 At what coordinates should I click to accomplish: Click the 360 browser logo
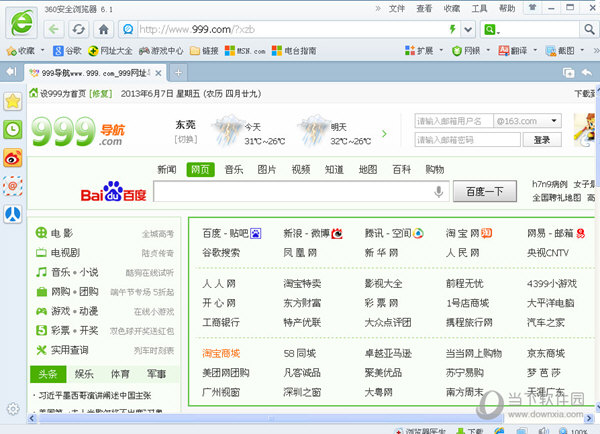22,23
